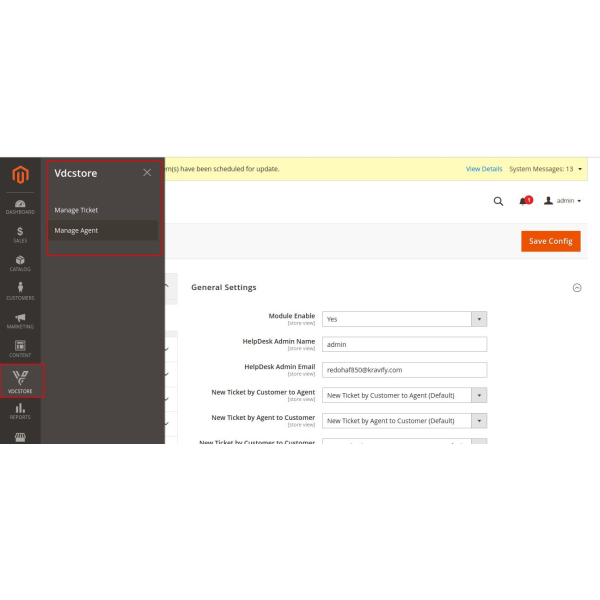The height and width of the screenshot is (600, 600).
Task: Open the notifications bell icon
Action: click(523, 201)
